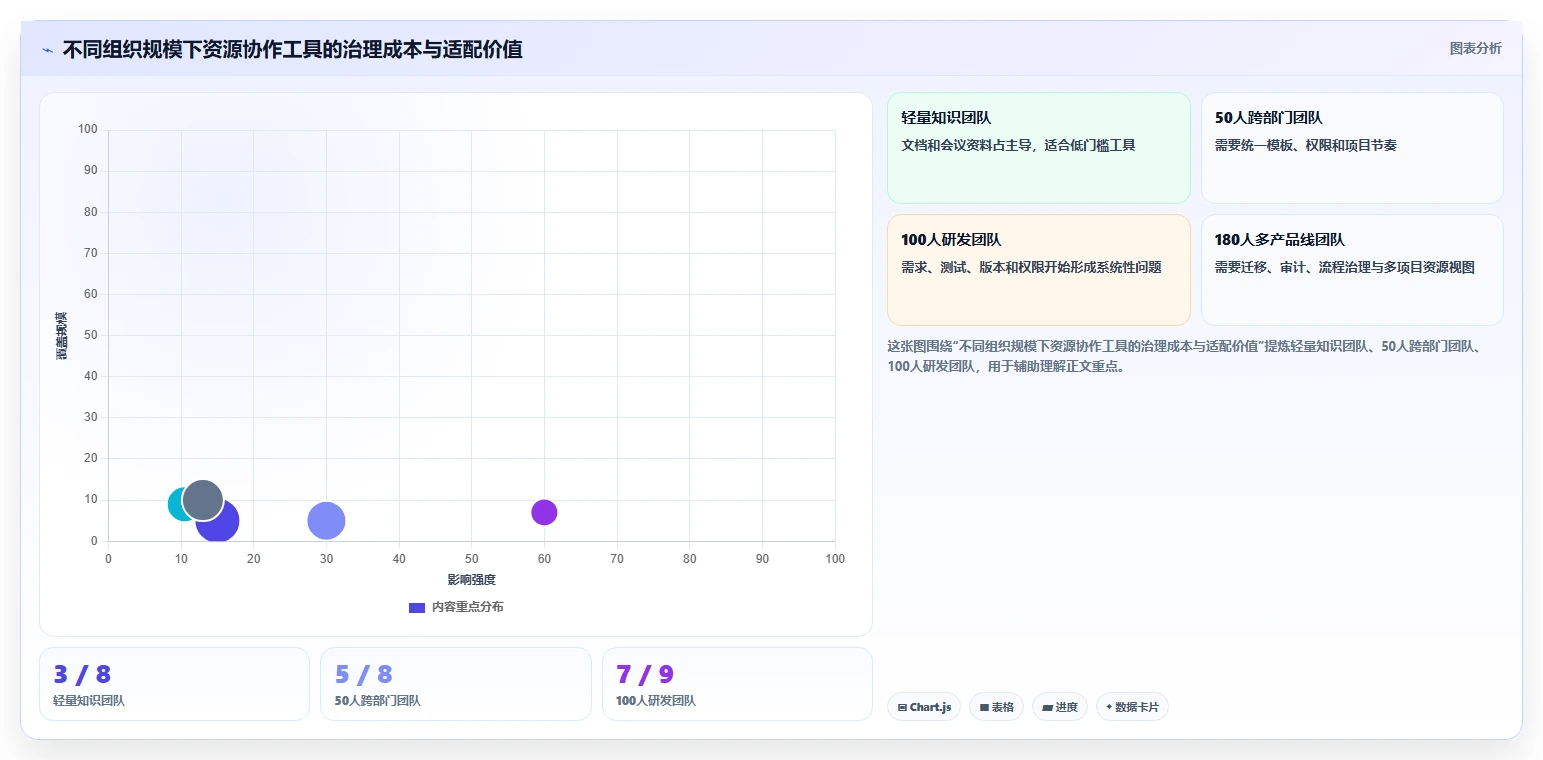Click the chart title 不同组织规模下资源协作工具的治理成本与适配价值
This screenshot has height=760, width=1543.
coord(292,49)
